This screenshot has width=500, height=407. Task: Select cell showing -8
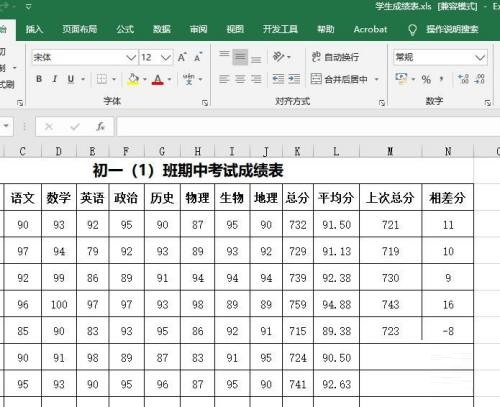pyautogui.click(x=448, y=331)
